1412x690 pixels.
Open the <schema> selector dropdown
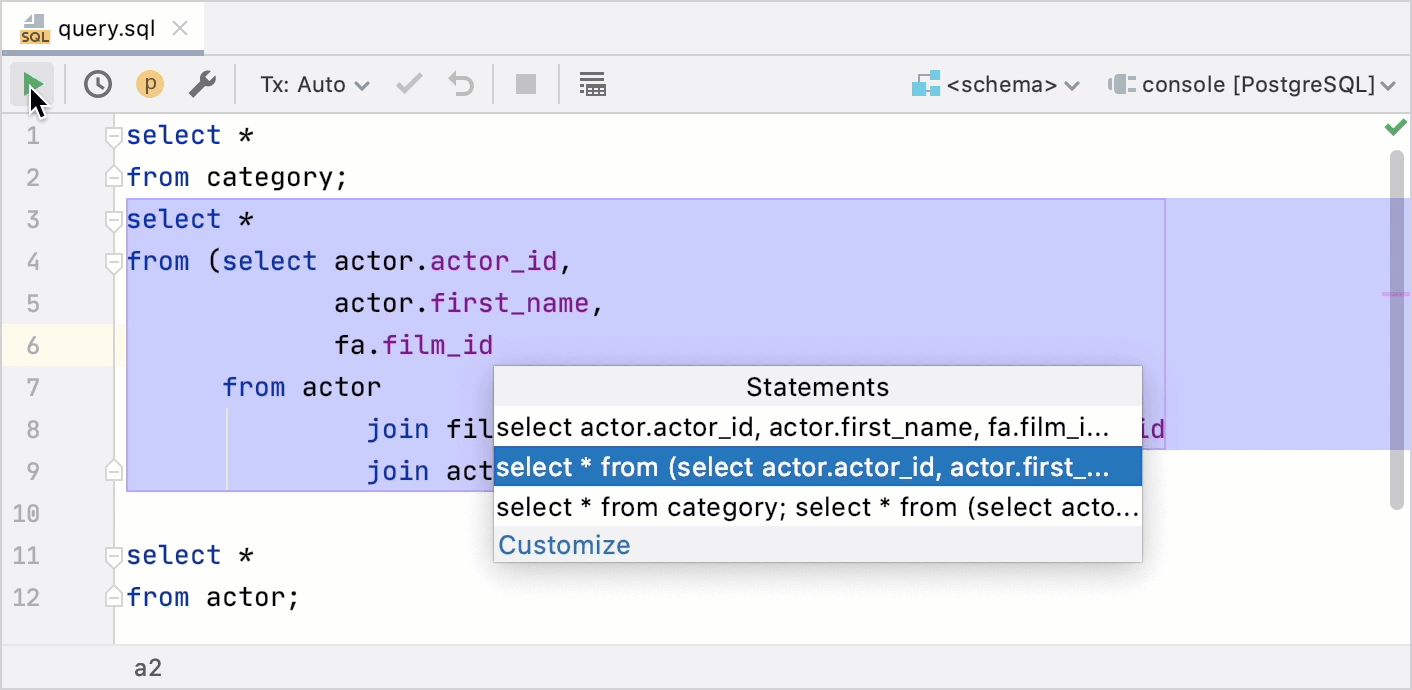coord(995,84)
